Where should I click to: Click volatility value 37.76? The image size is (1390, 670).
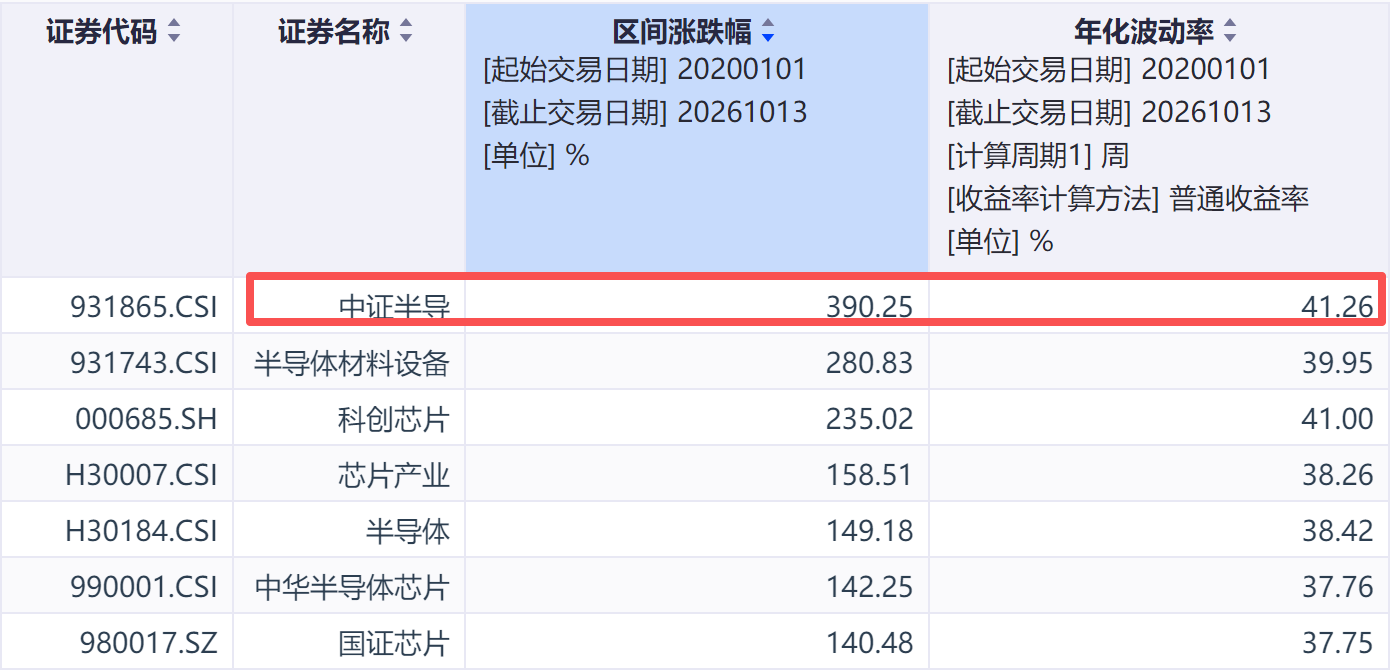click(1338, 587)
